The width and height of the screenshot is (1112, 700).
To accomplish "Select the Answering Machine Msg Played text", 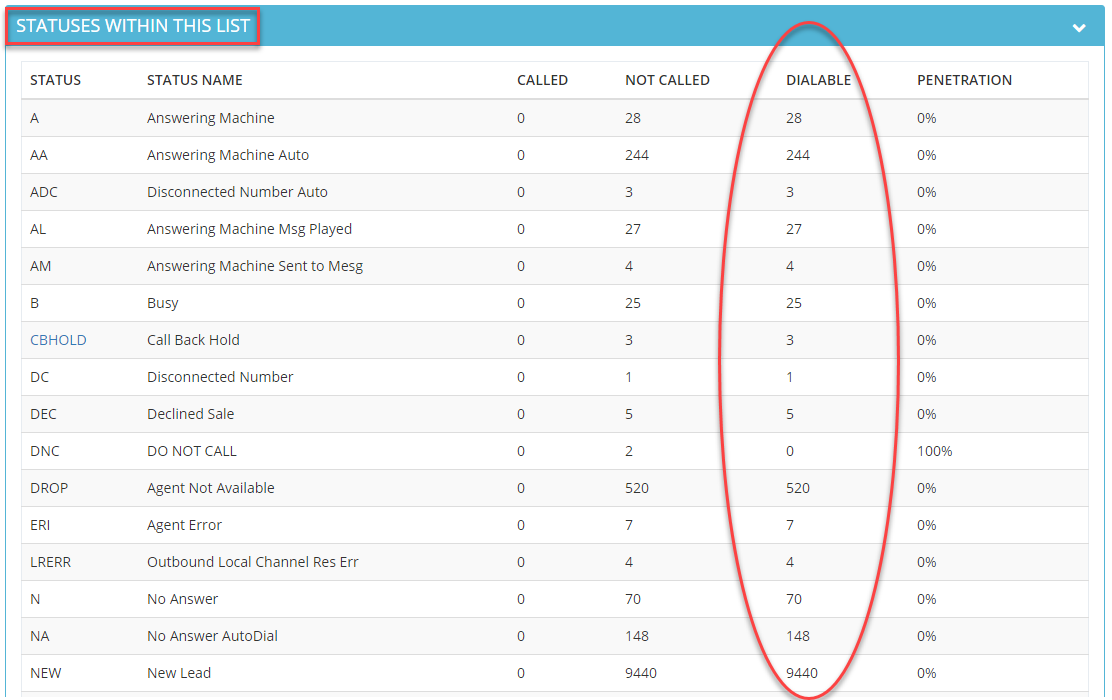I will click(x=249, y=229).
